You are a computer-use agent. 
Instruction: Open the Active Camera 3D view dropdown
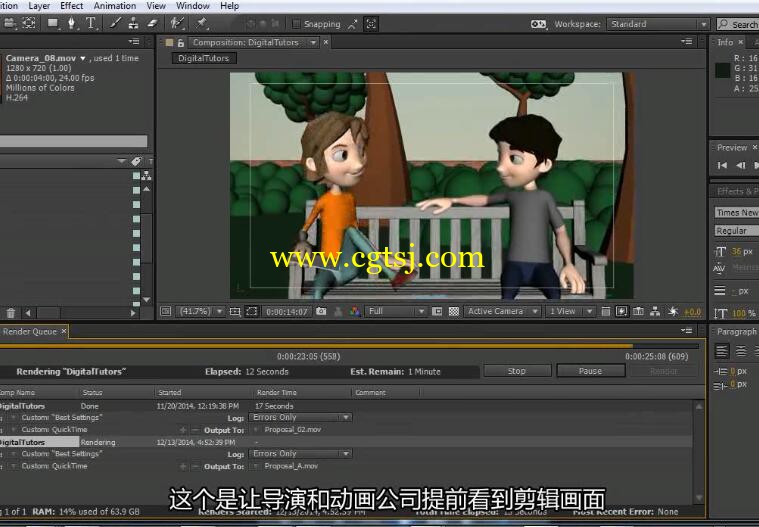[502, 311]
